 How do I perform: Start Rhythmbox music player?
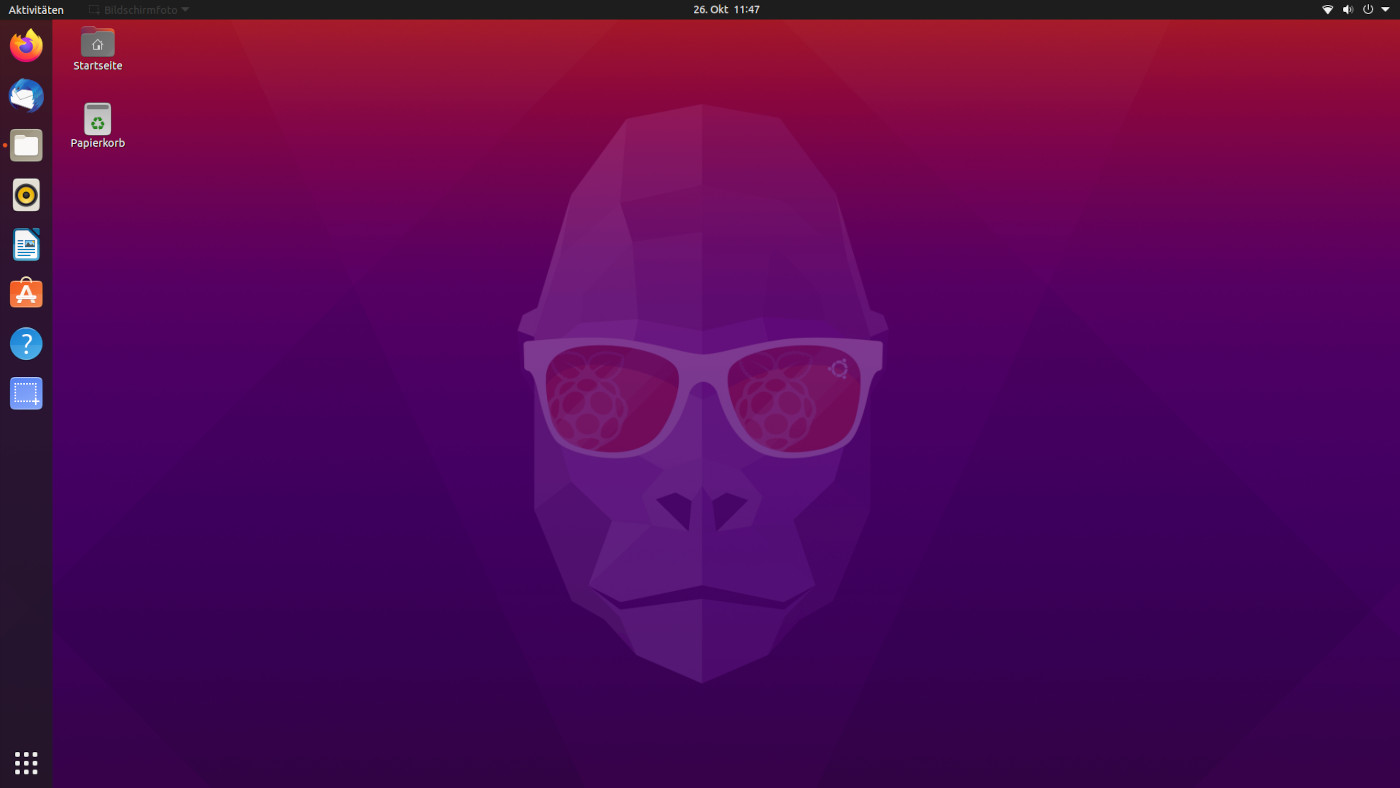[26, 195]
